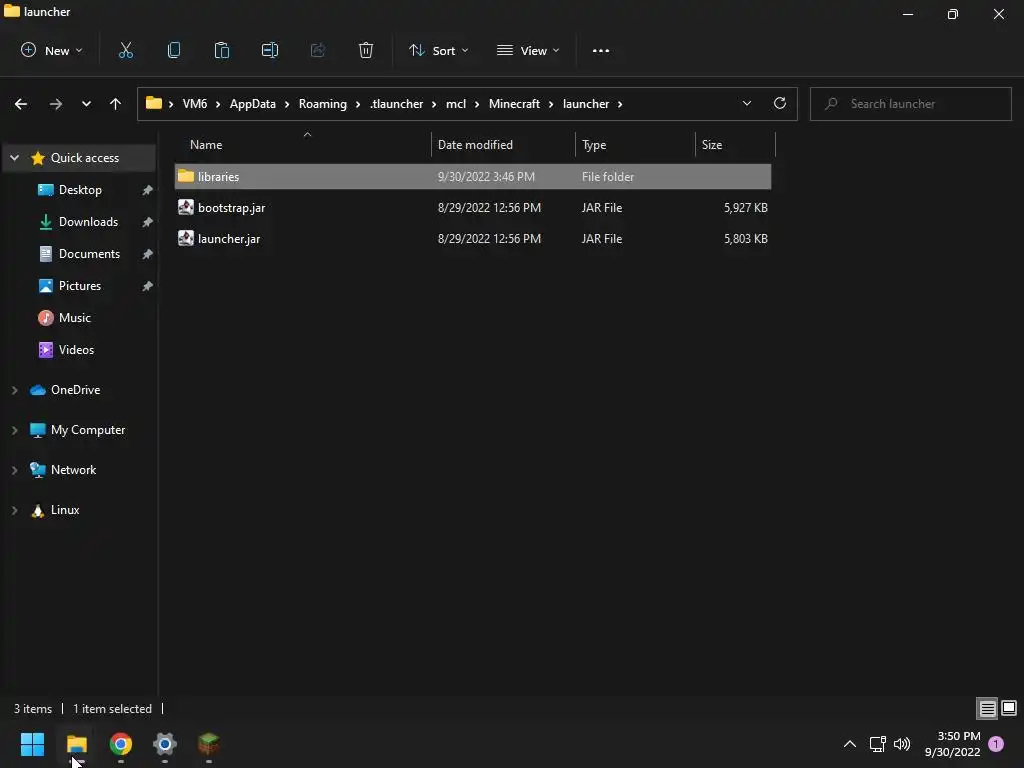Unpin Desktop using its pin icon
Screen dimensions: 1024x768
(148, 190)
